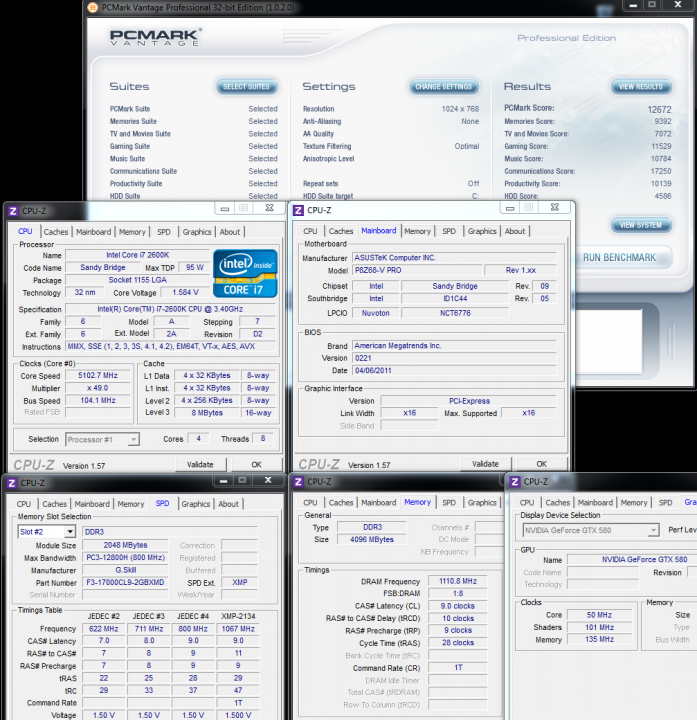Open the Graphics tab in the G.Skill SPD CPU-Z window

click(196, 504)
